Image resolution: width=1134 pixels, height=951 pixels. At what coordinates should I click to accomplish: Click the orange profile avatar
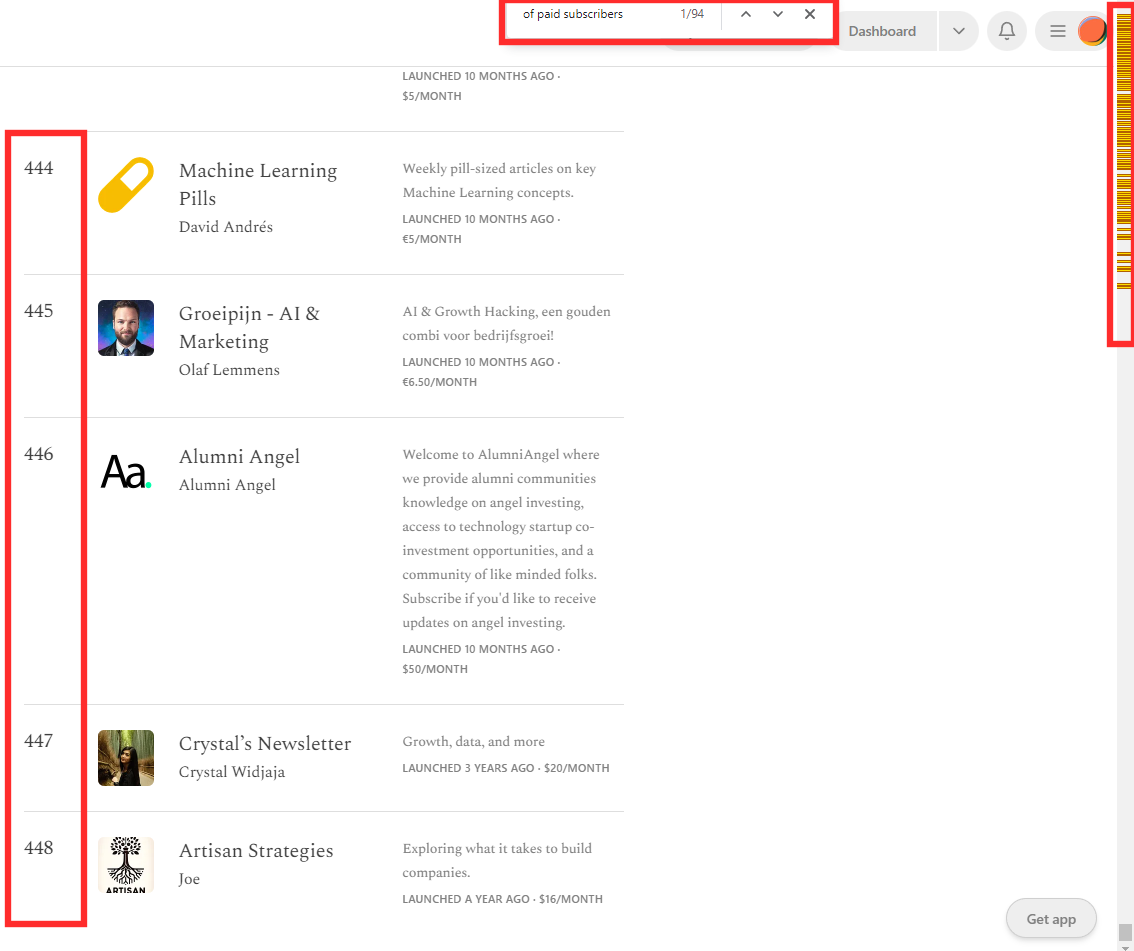point(1092,31)
